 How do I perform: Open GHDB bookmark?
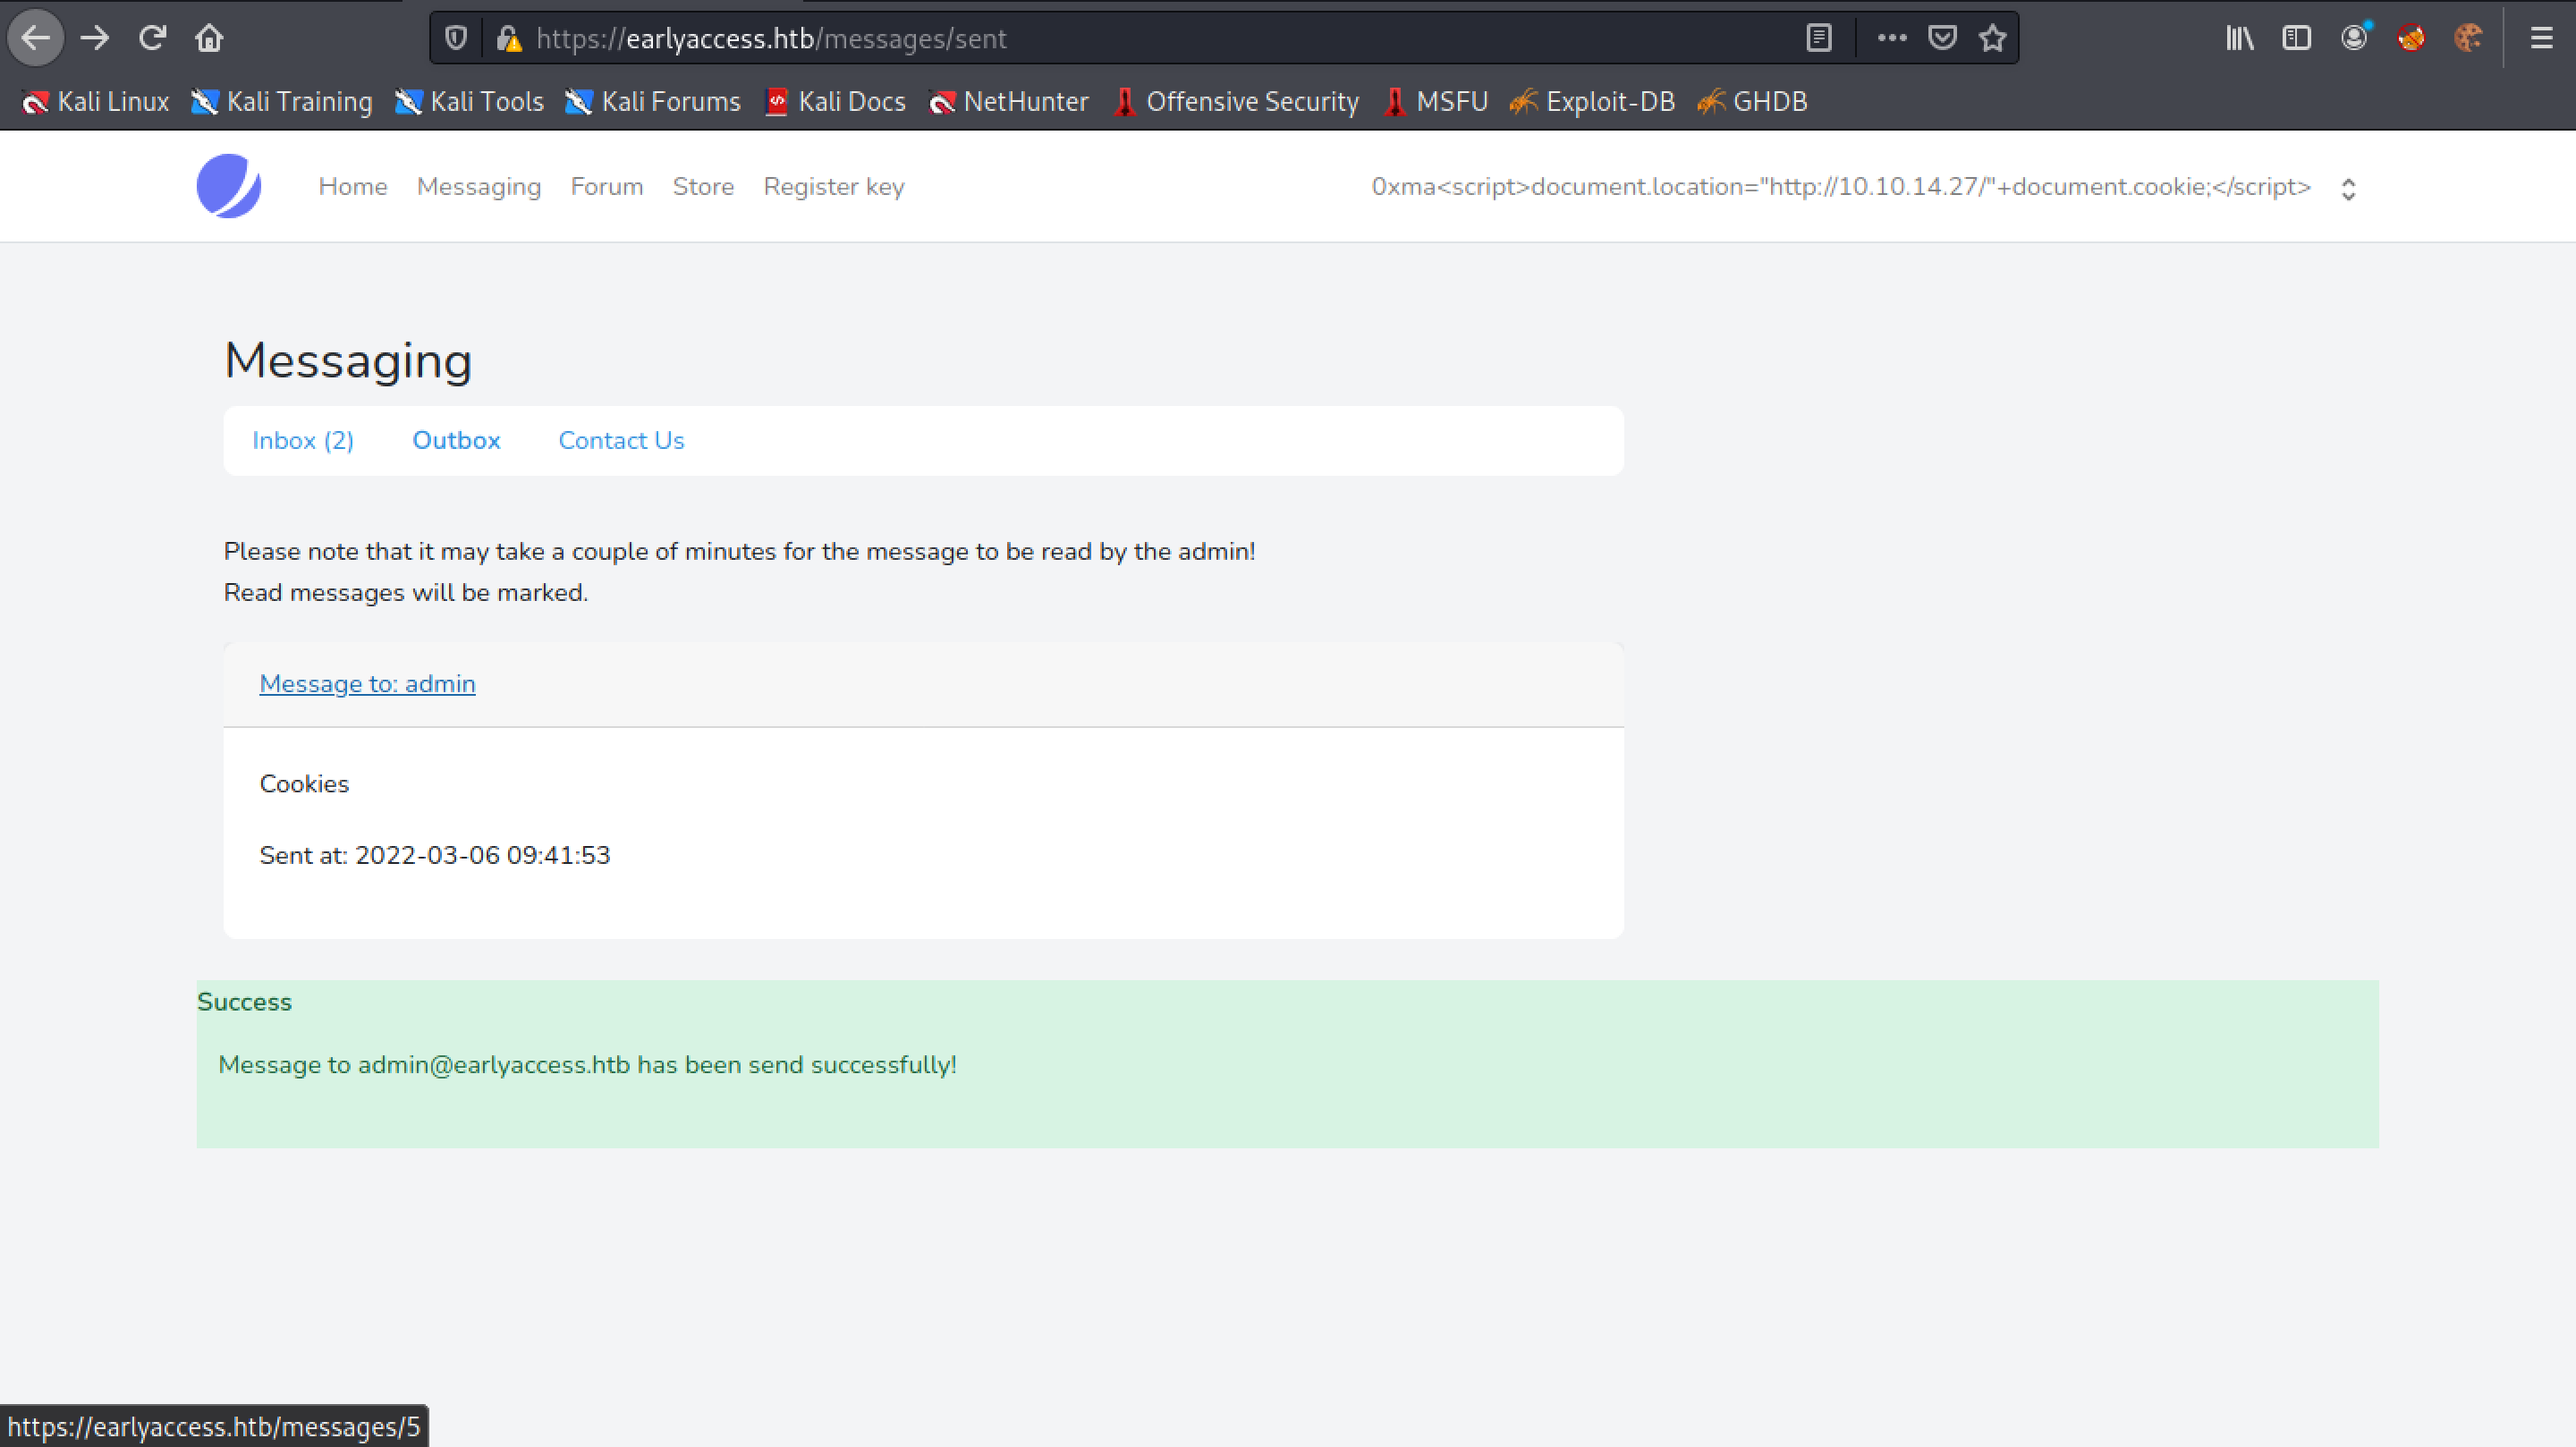pyautogui.click(x=1752, y=102)
